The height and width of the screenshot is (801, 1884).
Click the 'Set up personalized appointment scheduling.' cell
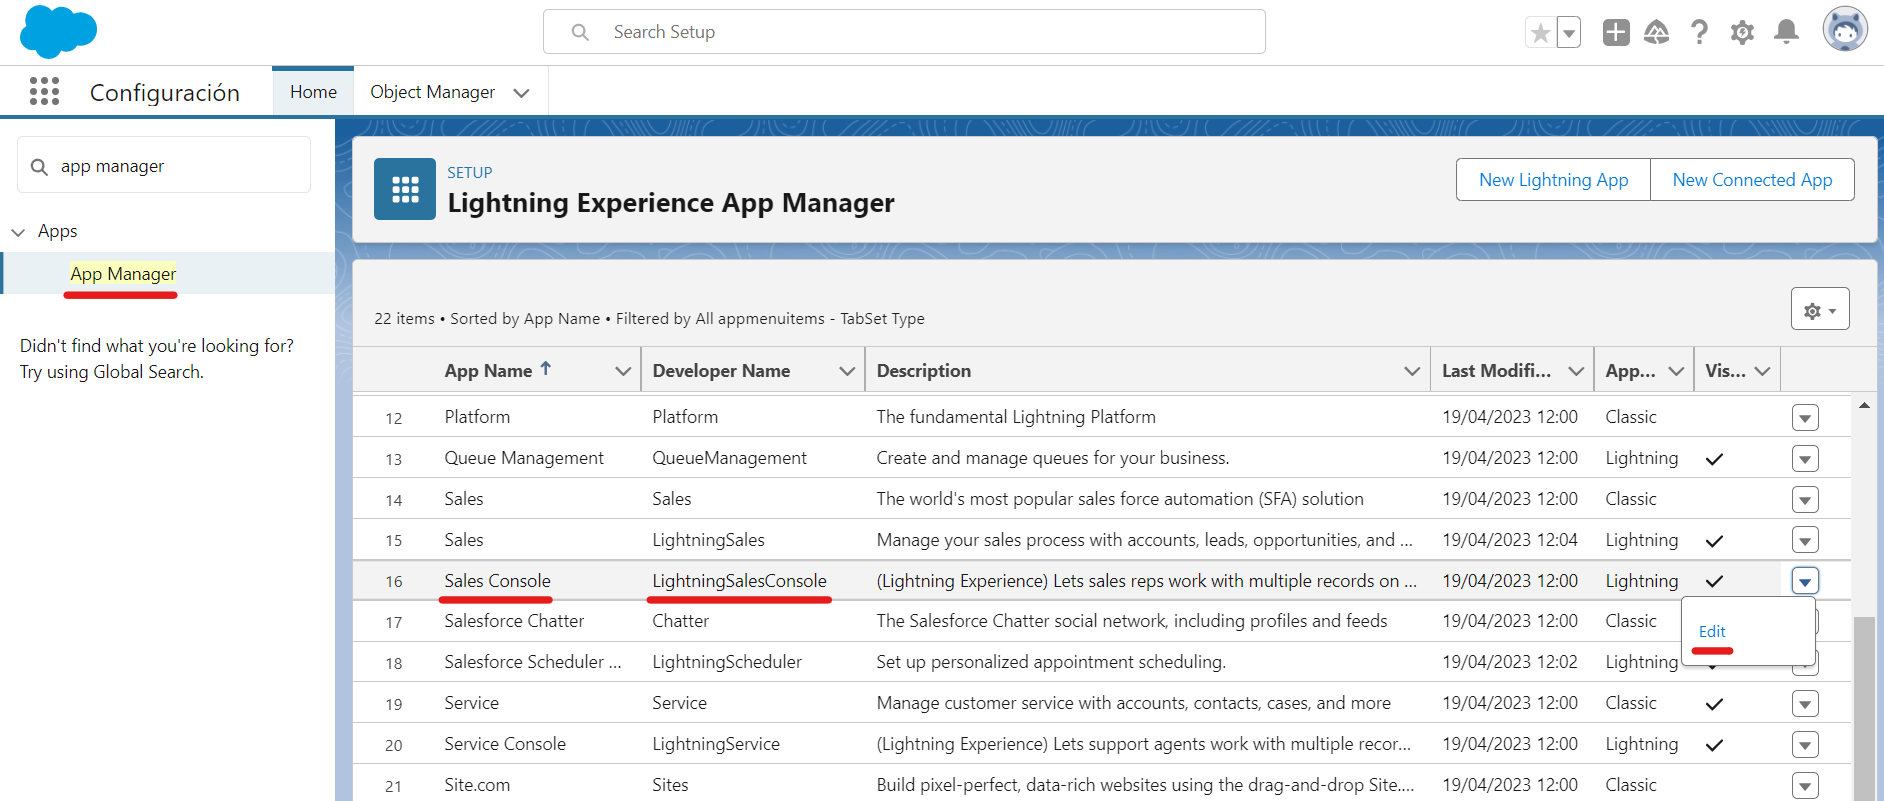tap(1051, 662)
